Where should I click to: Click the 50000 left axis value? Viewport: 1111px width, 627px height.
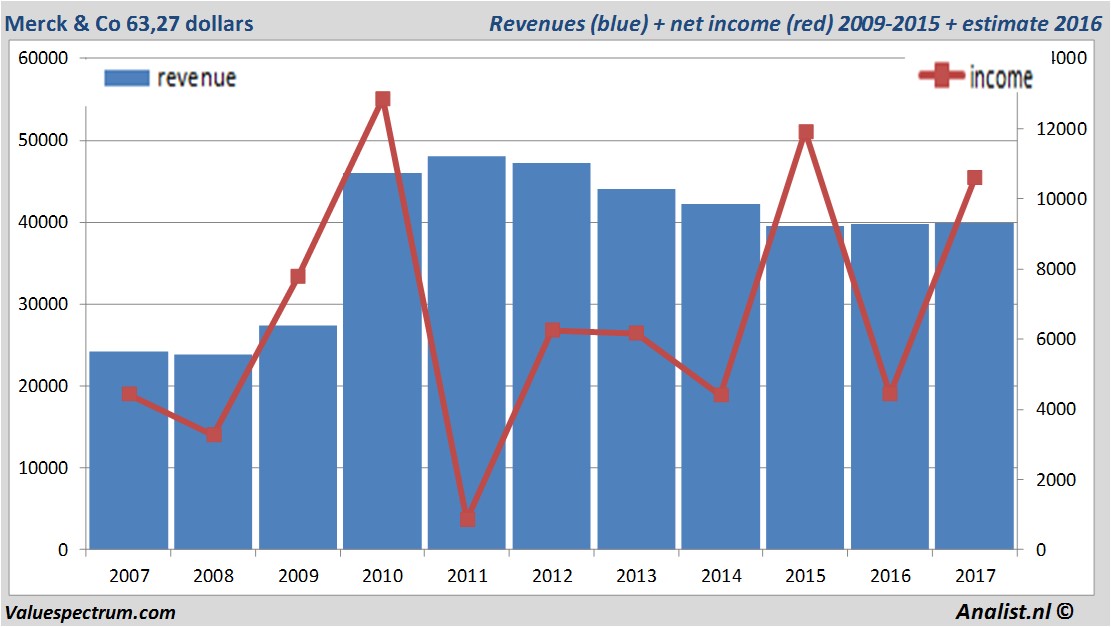(43, 140)
